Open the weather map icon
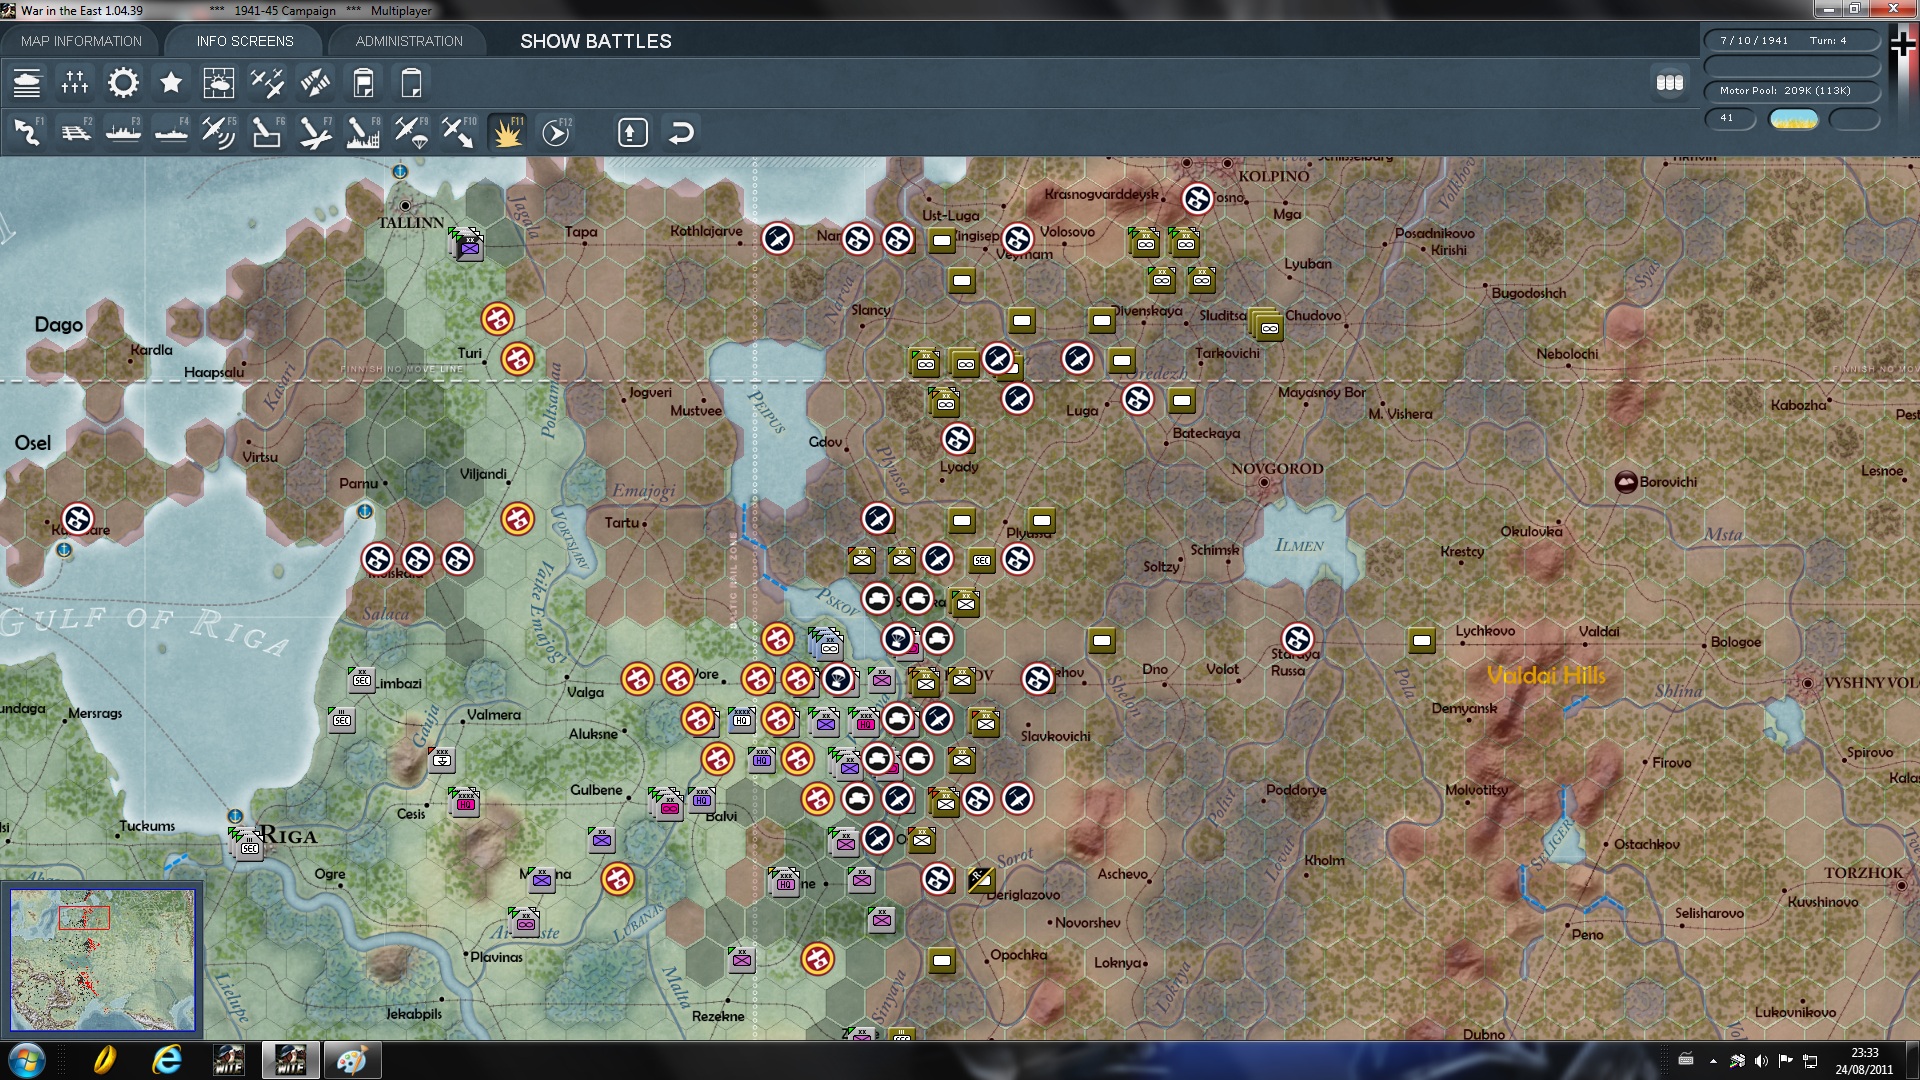Screen dimensions: 1920x1080 (219, 83)
